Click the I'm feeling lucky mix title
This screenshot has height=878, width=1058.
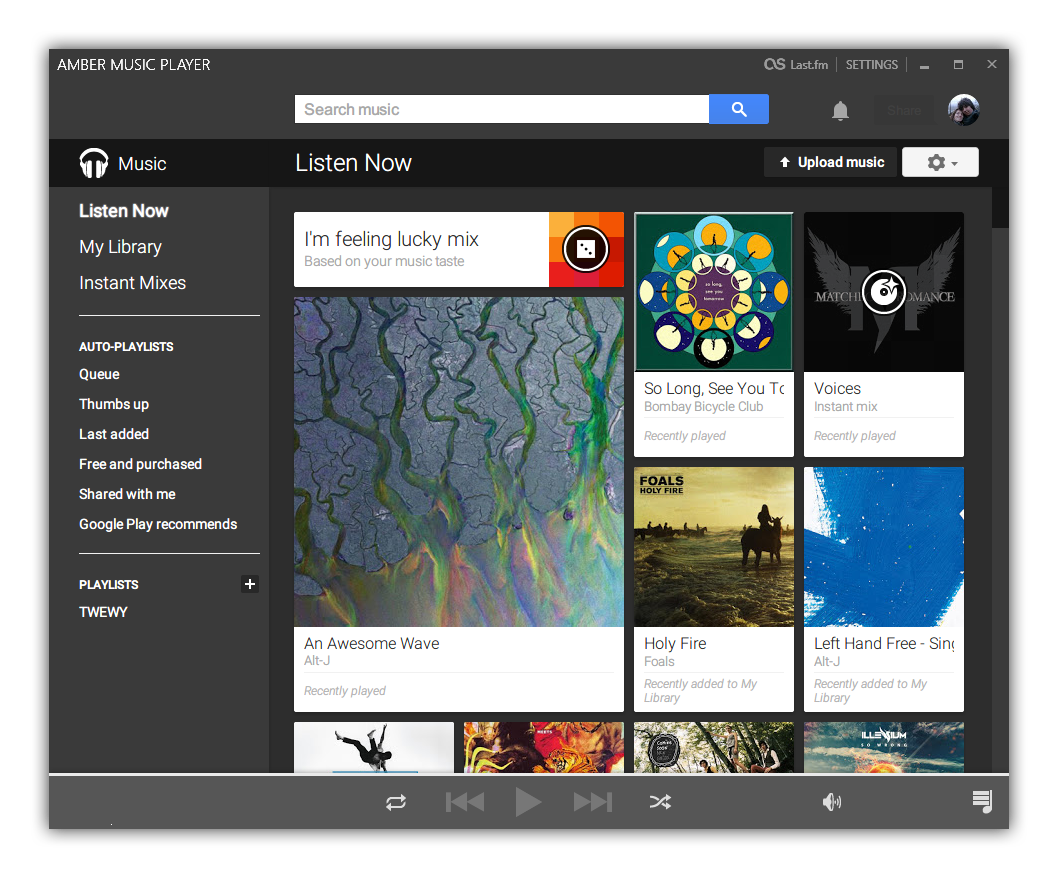point(391,239)
